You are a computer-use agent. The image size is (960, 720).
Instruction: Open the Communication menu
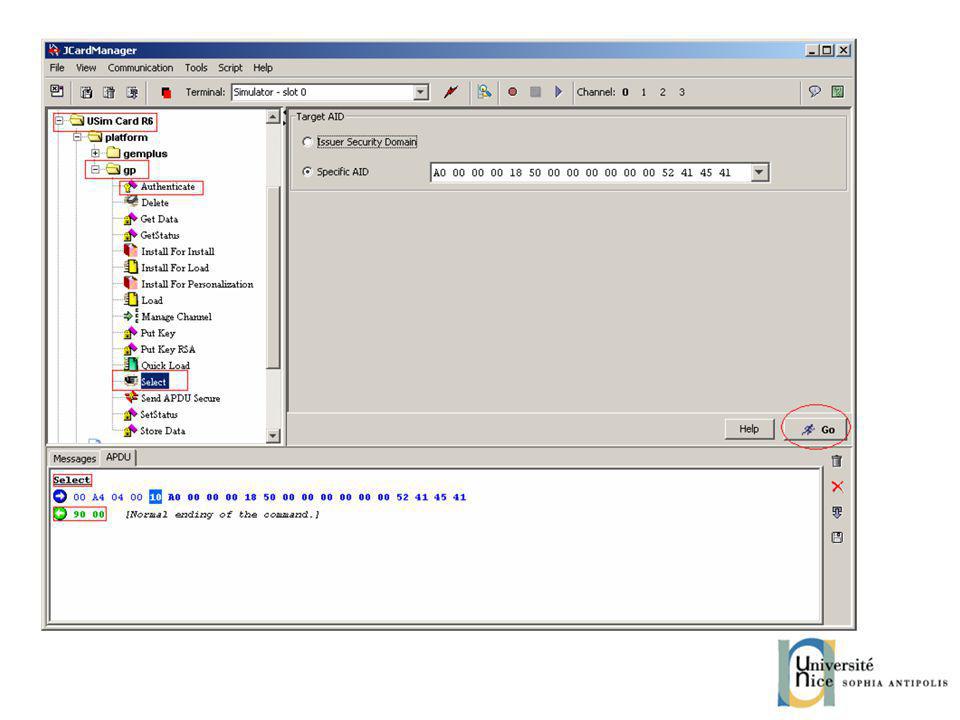click(140, 68)
